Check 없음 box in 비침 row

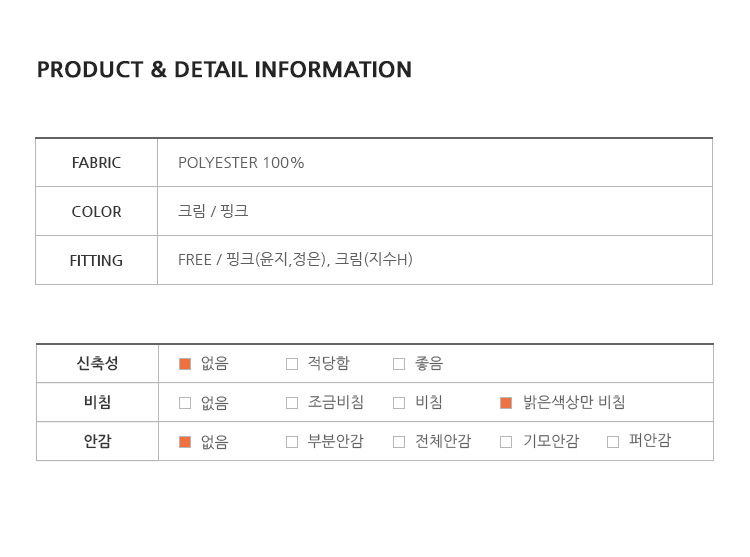[185, 403]
